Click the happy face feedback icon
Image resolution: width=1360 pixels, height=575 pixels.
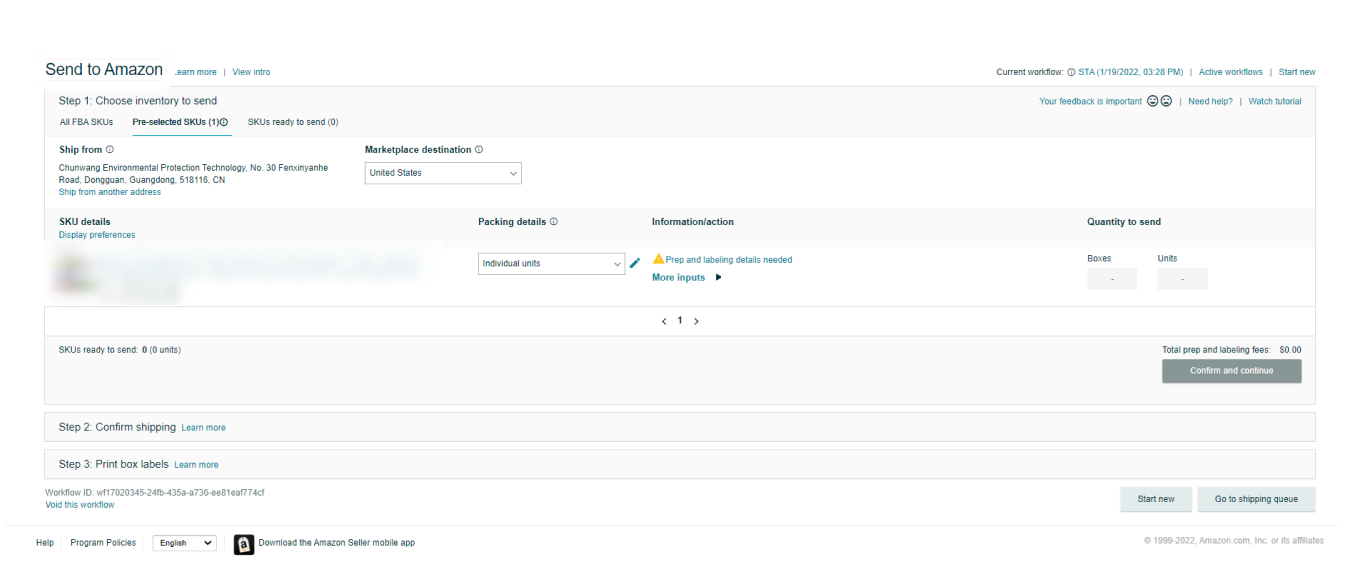click(1152, 101)
